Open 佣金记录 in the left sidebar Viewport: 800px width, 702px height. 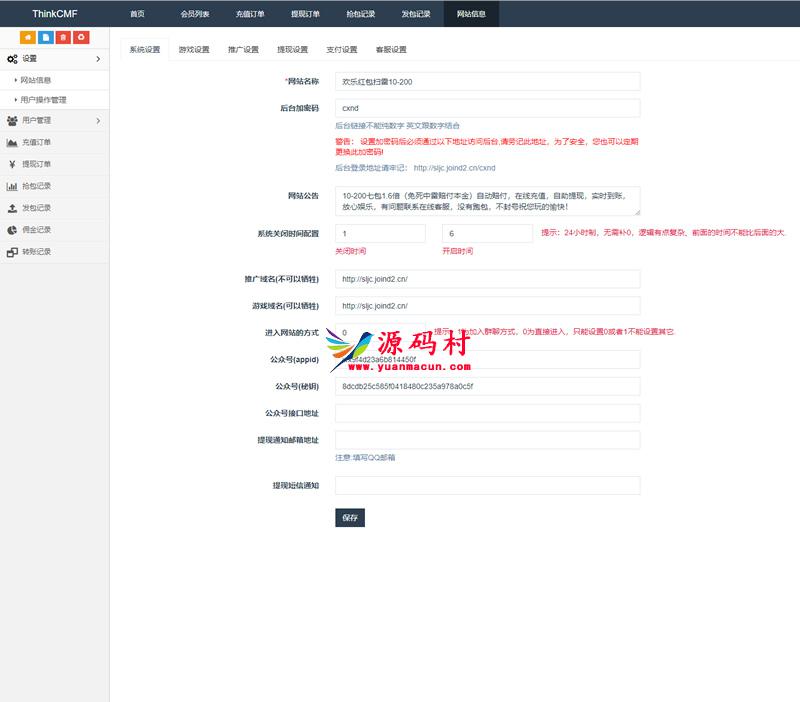(36, 230)
